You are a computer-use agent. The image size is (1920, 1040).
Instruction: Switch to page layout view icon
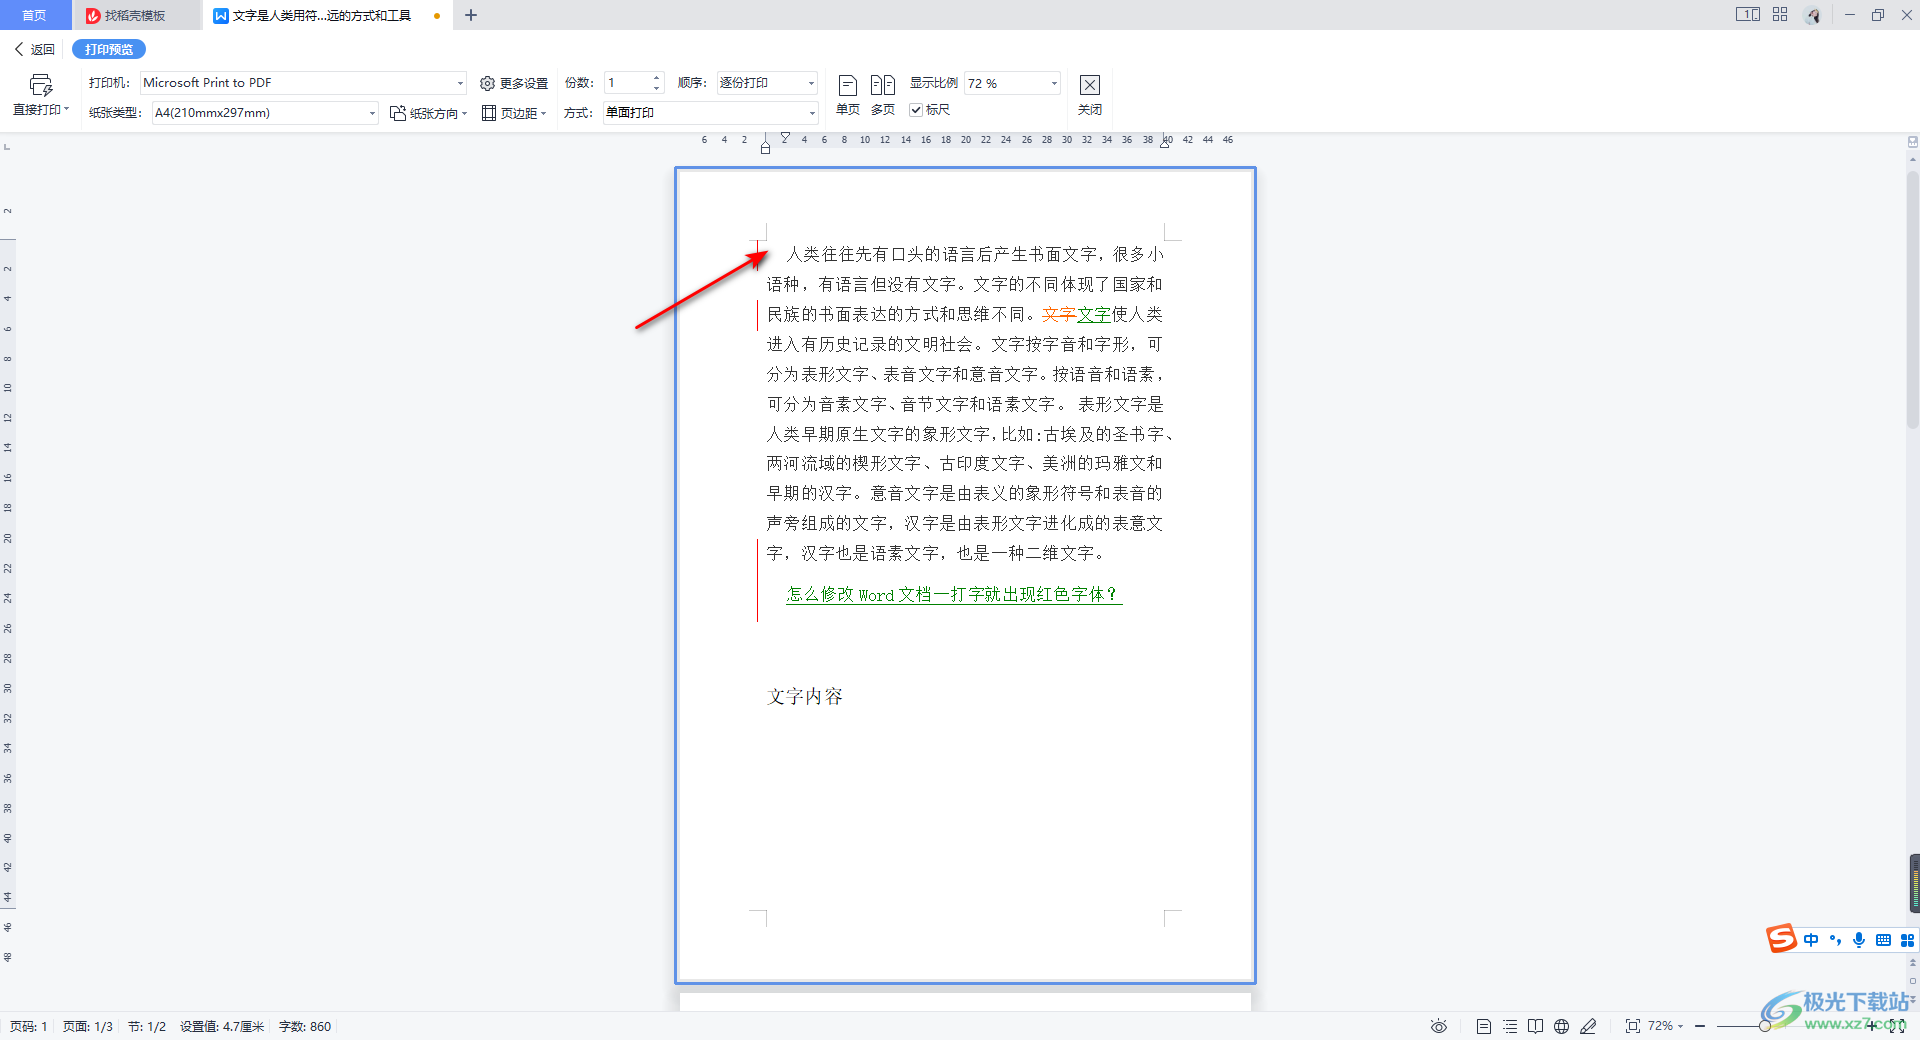1484,1026
